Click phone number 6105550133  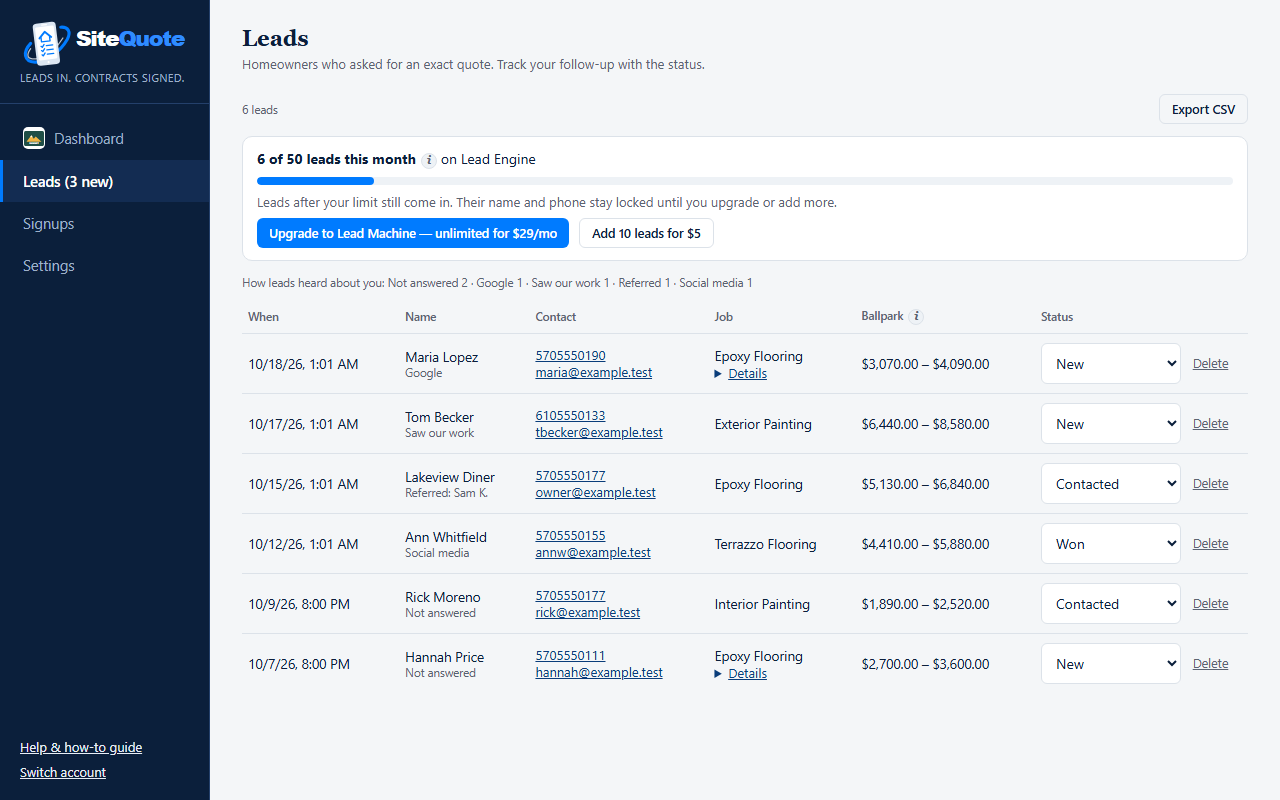click(570, 416)
